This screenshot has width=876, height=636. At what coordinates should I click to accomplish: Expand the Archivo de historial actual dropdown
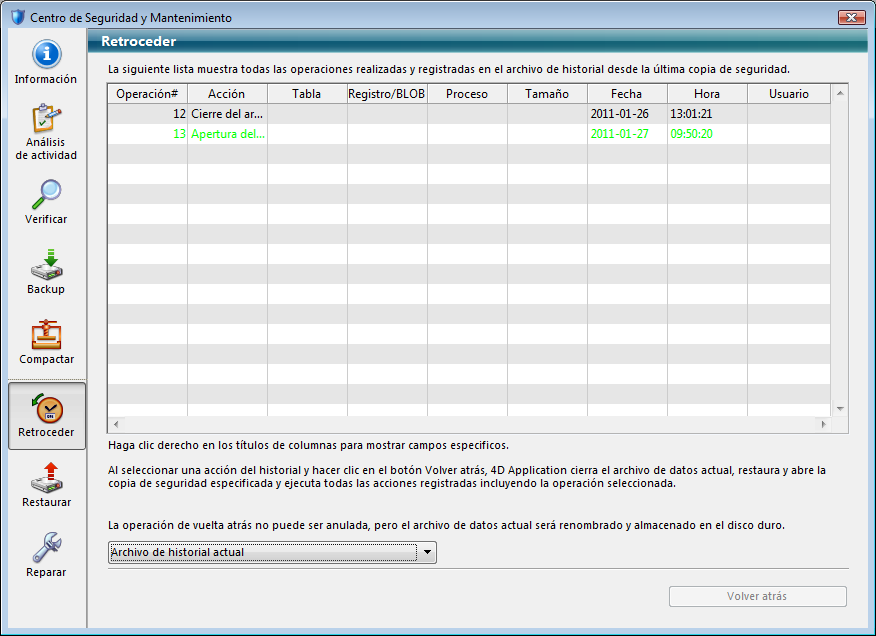[x=427, y=552]
